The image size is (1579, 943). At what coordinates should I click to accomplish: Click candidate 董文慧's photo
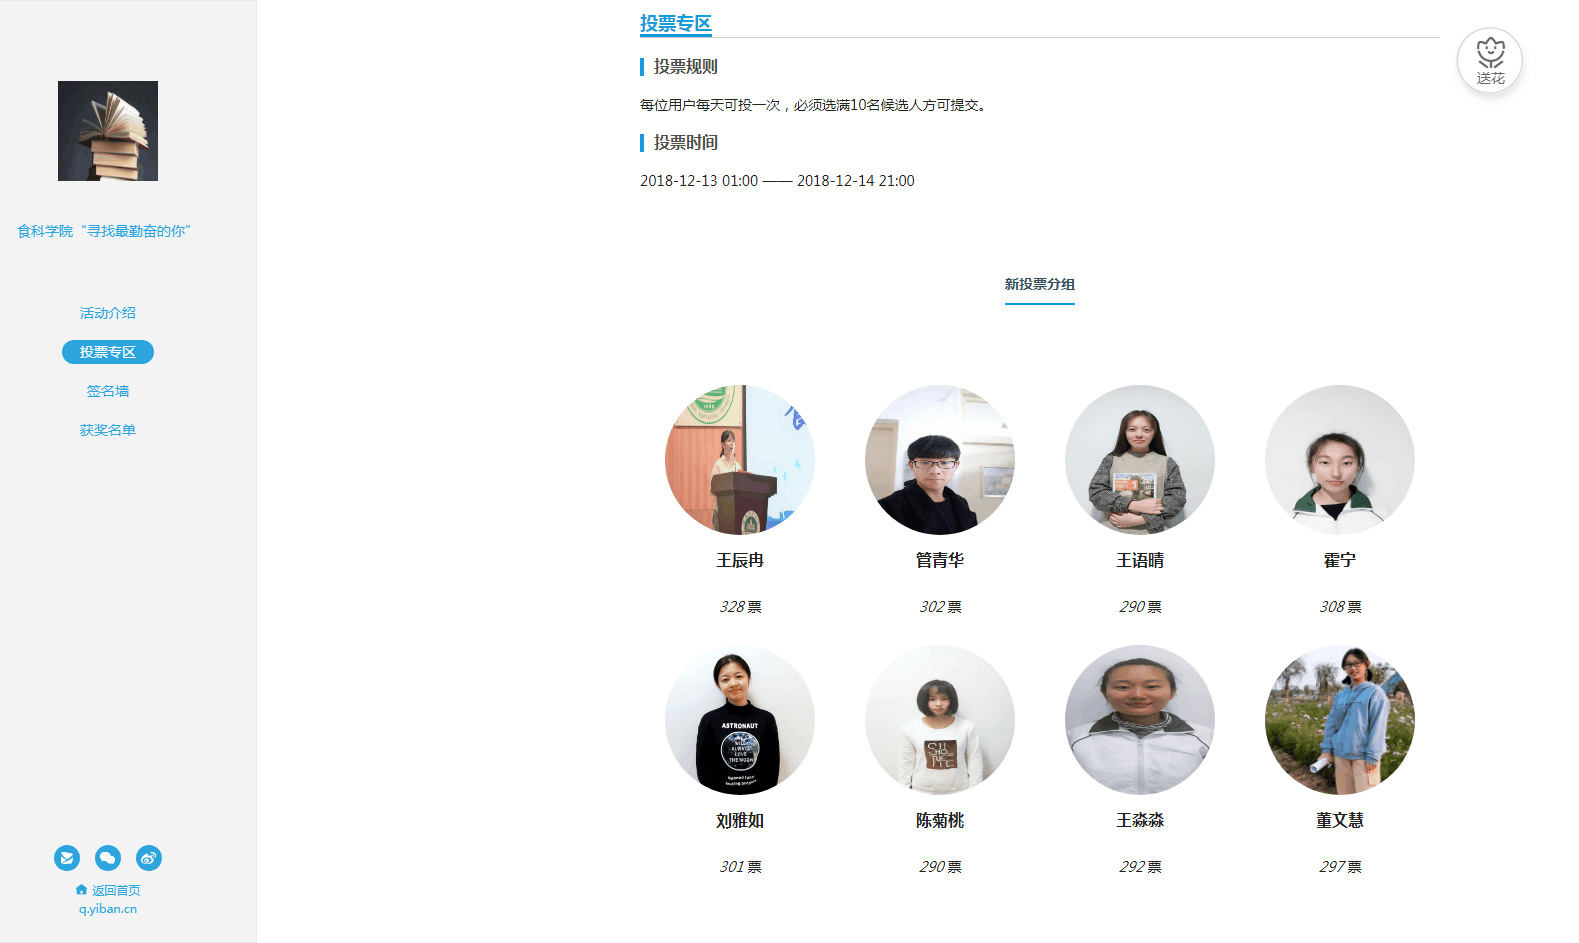point(1340,720)
